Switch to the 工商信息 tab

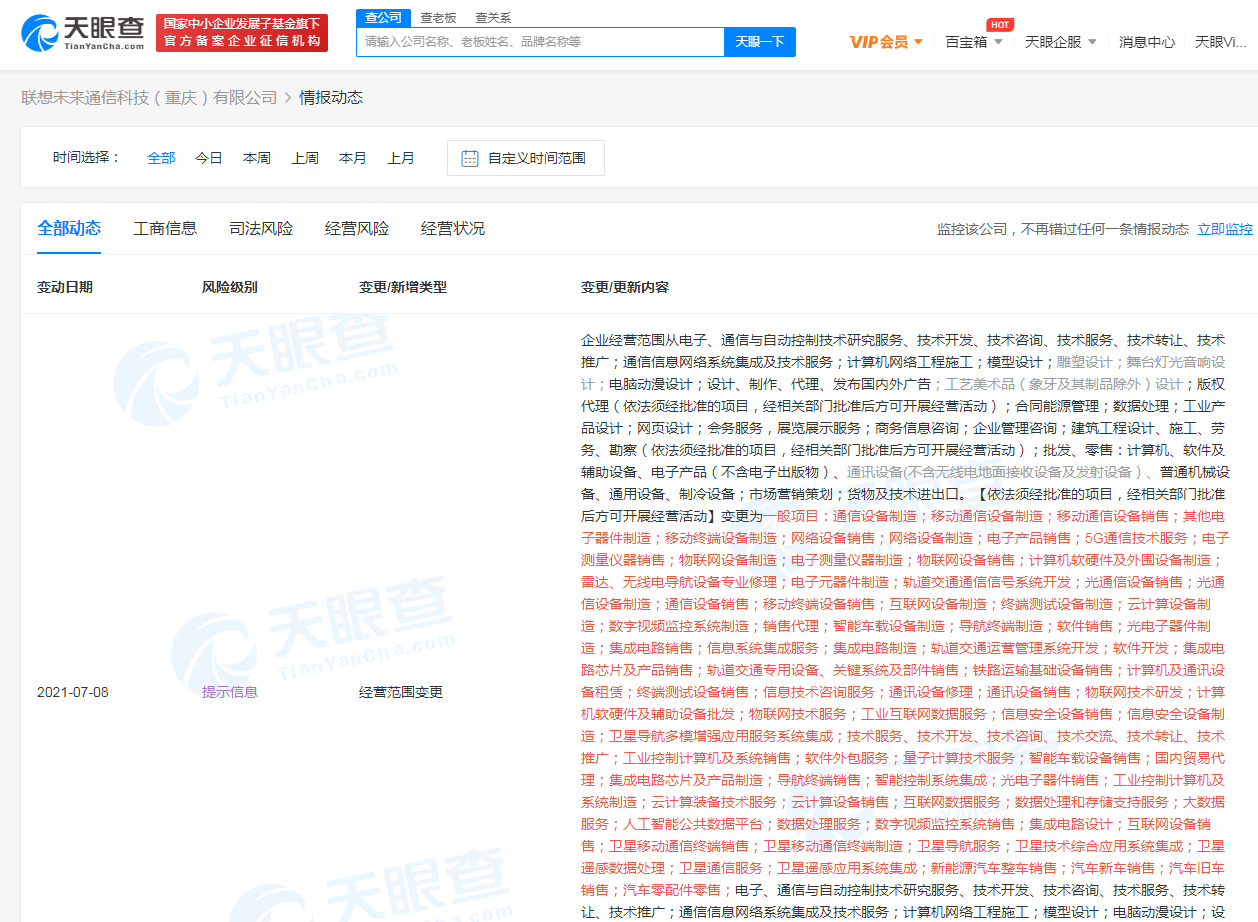(x=165, y=228)
